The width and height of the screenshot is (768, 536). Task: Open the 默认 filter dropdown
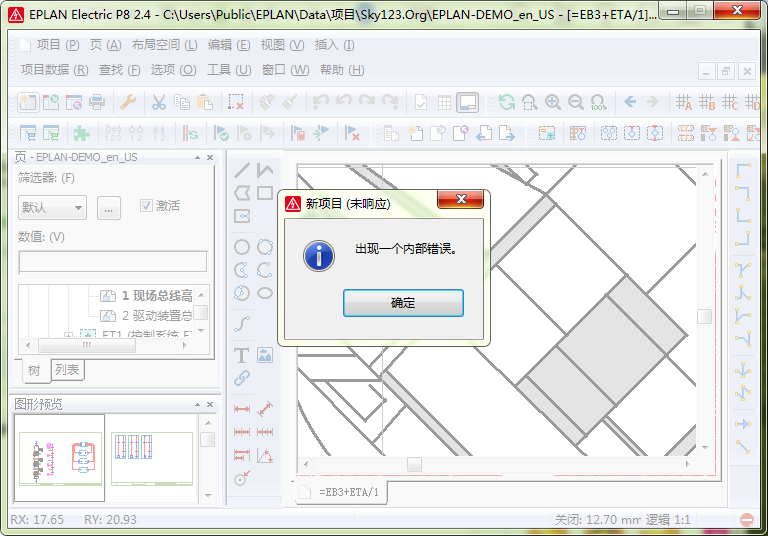tap(52, 207)
